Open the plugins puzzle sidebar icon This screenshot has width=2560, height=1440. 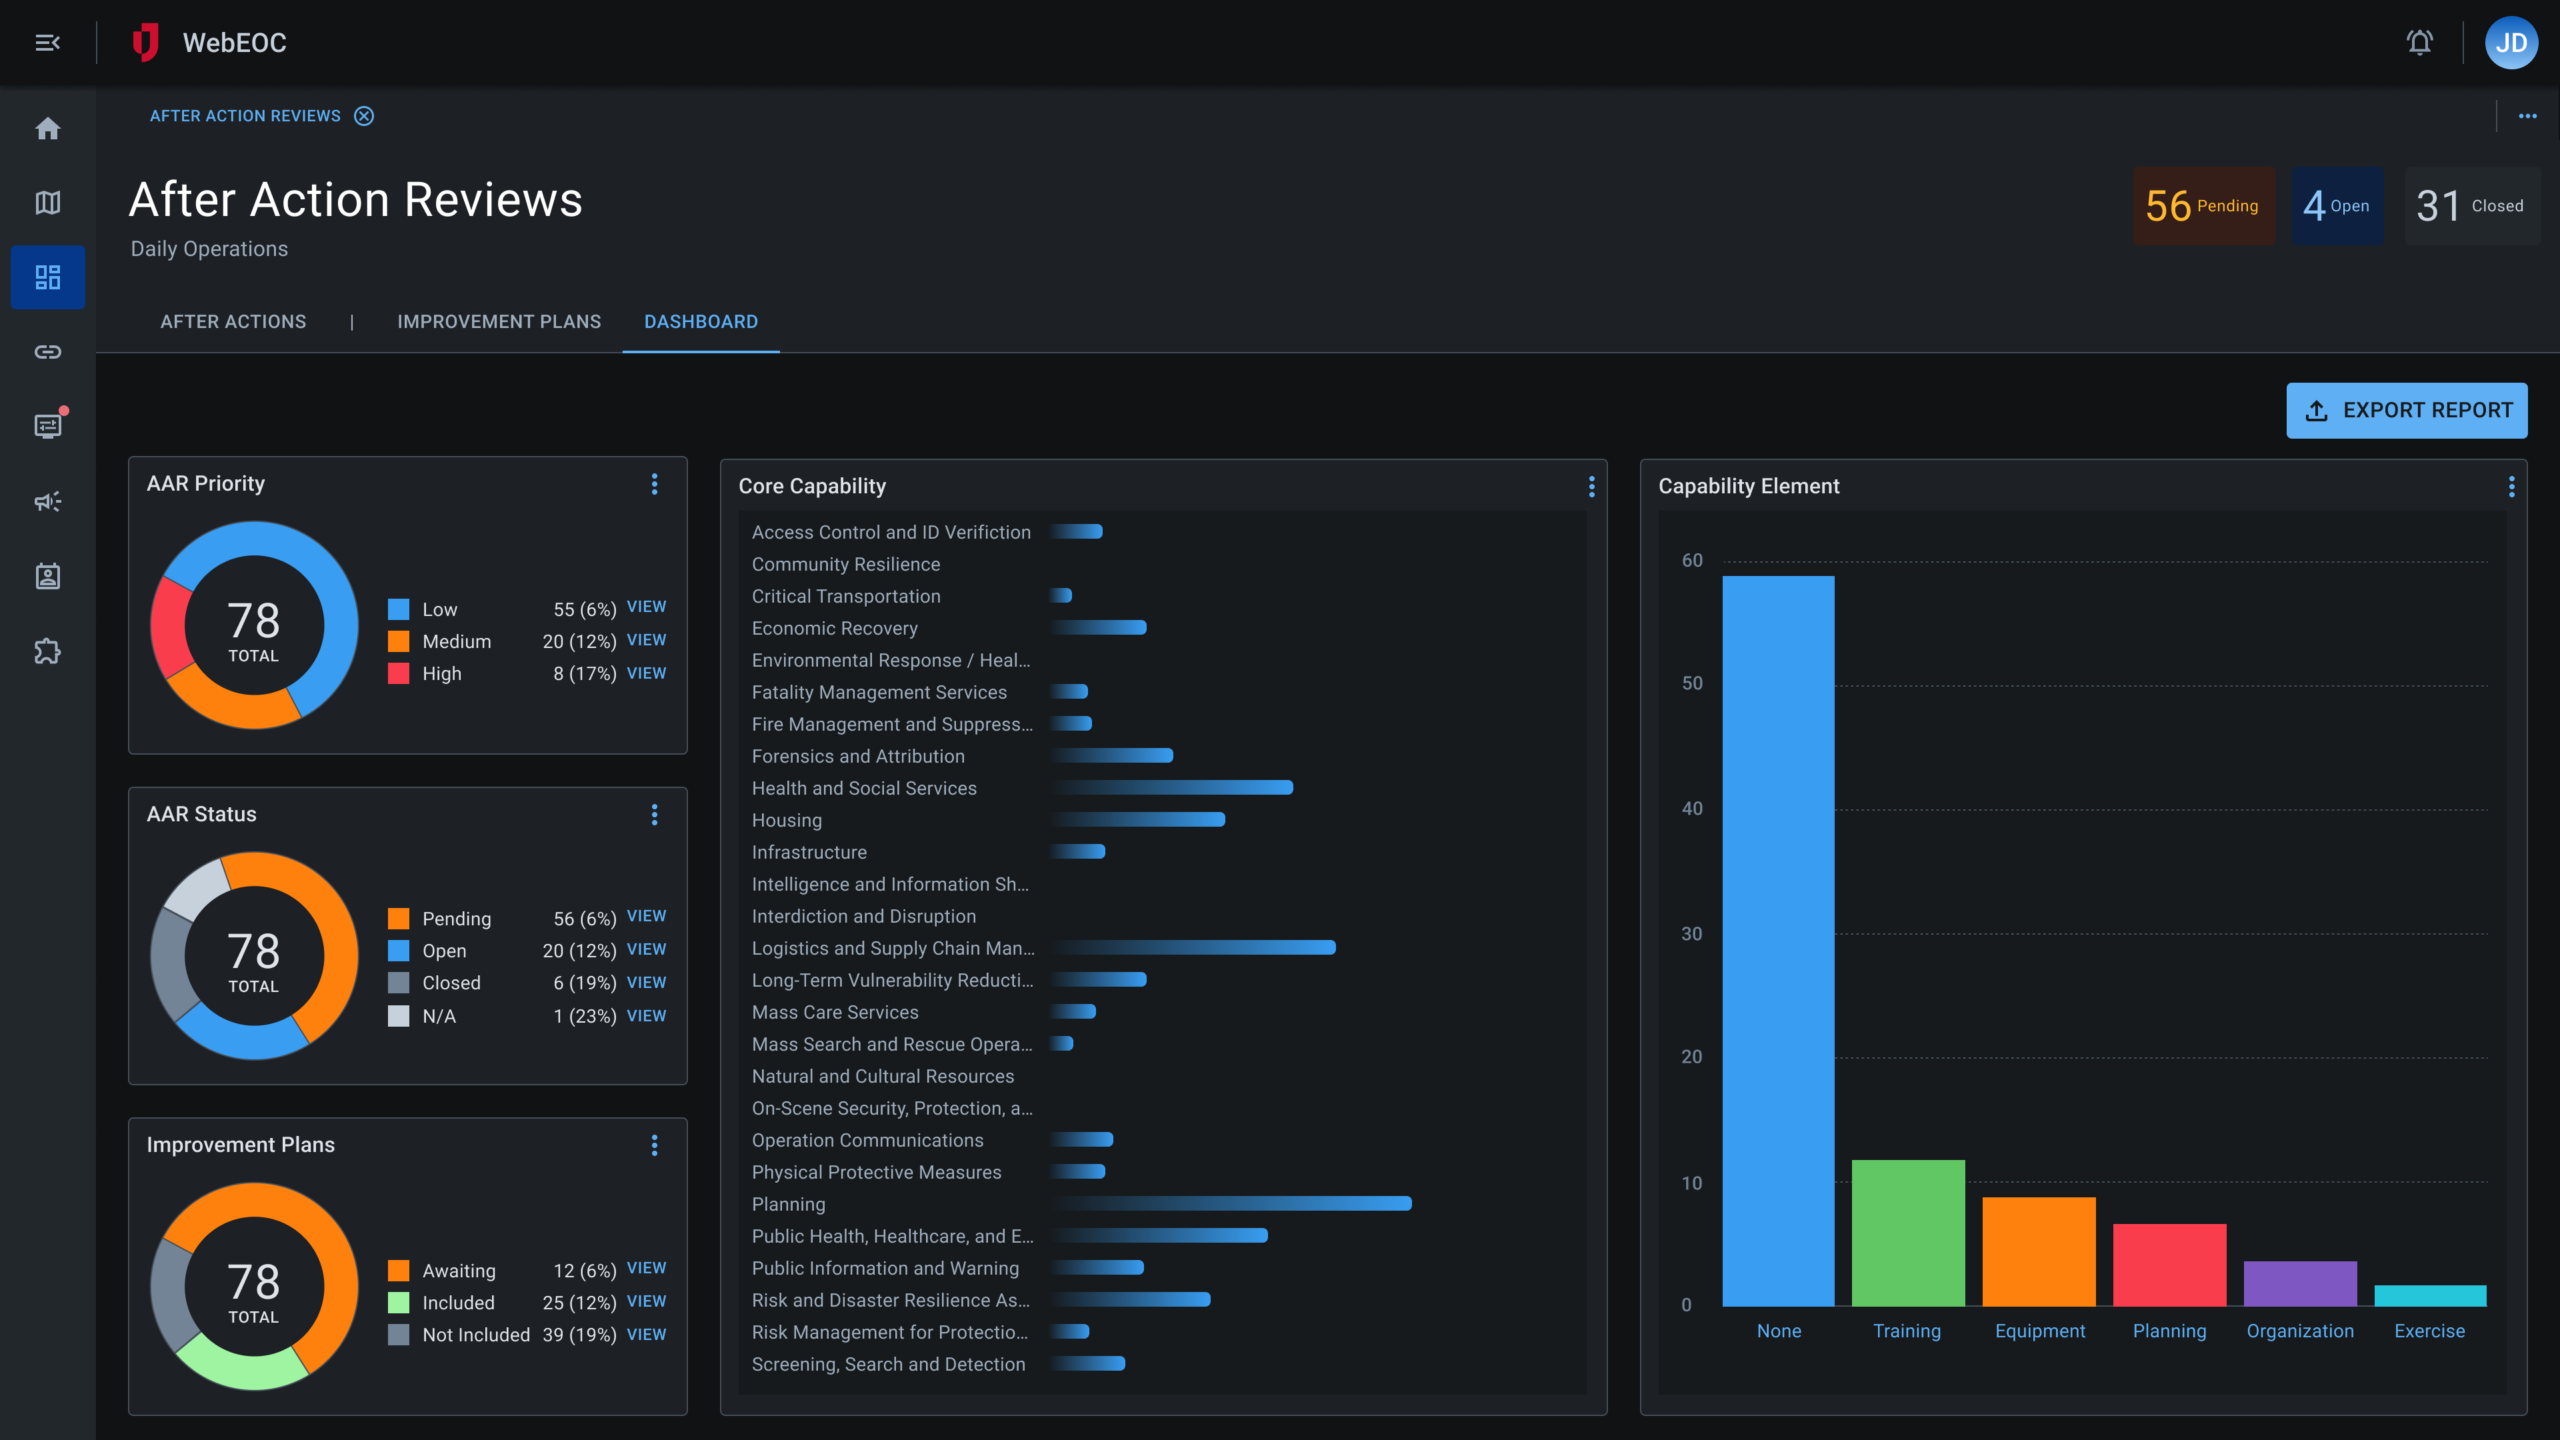coord(47,651)
